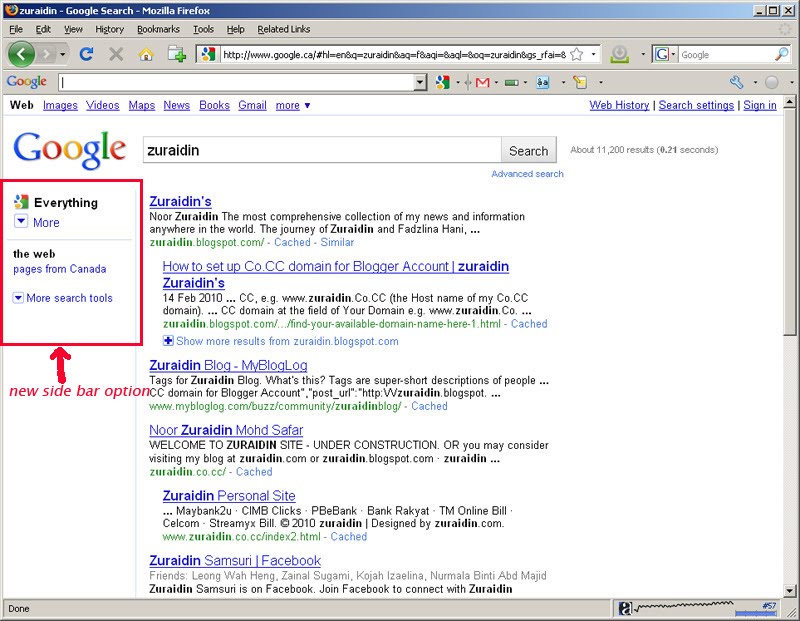This screenshot has width=800, height=621.
Task: Open the News link
Action: coord(177,105)
